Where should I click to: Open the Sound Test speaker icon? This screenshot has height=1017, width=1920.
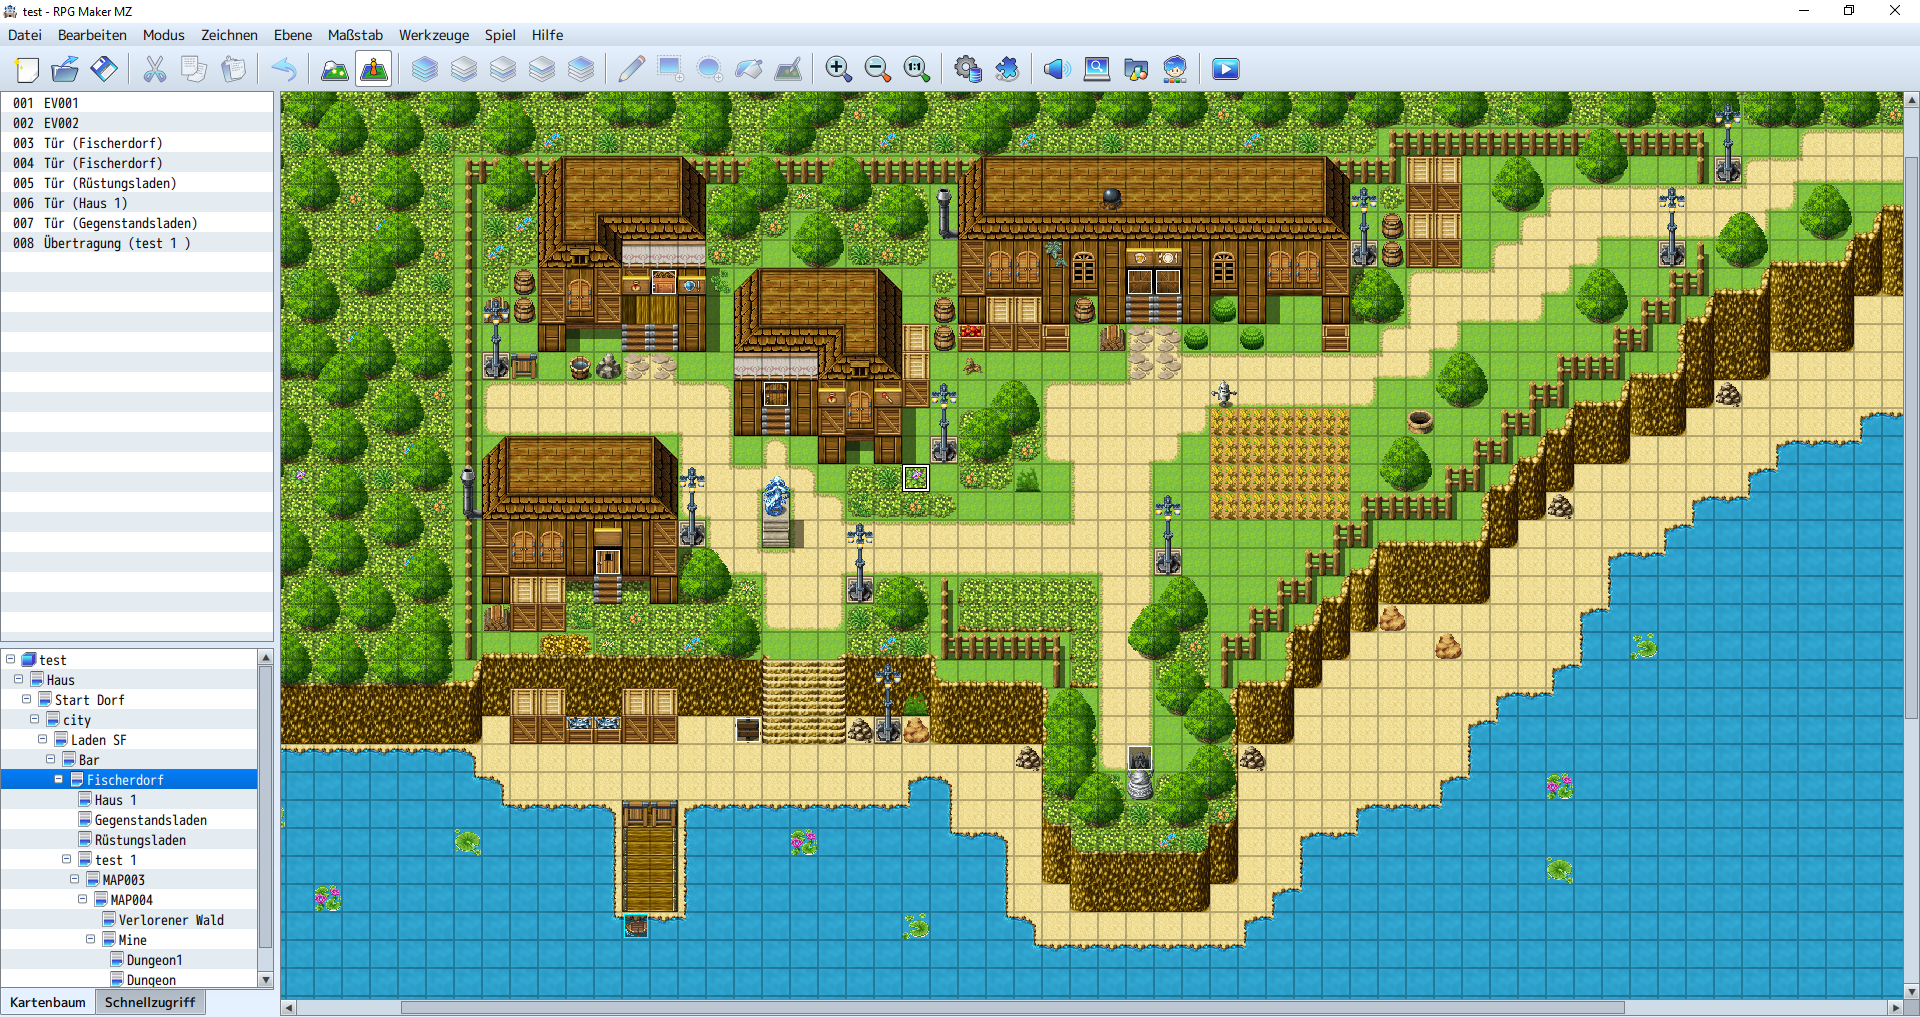(x=1056, y=69)
